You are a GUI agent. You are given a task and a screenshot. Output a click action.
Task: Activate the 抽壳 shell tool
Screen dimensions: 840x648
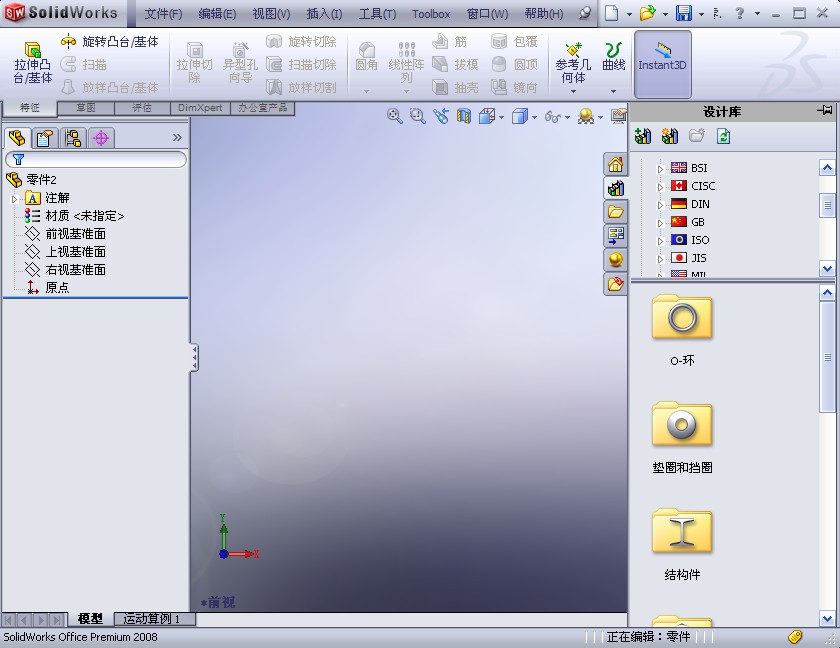(x=460, y=87)
